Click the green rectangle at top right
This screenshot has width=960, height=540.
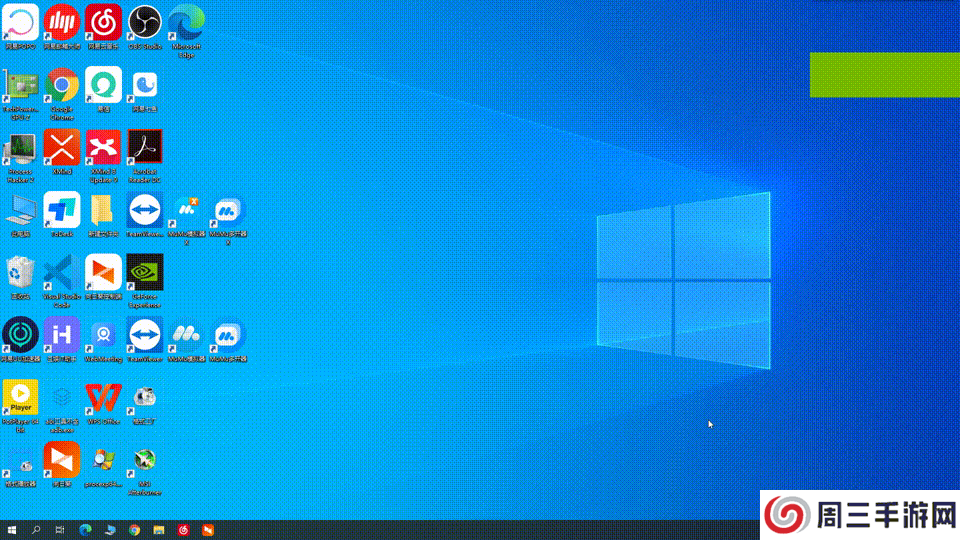coord(884,75)
